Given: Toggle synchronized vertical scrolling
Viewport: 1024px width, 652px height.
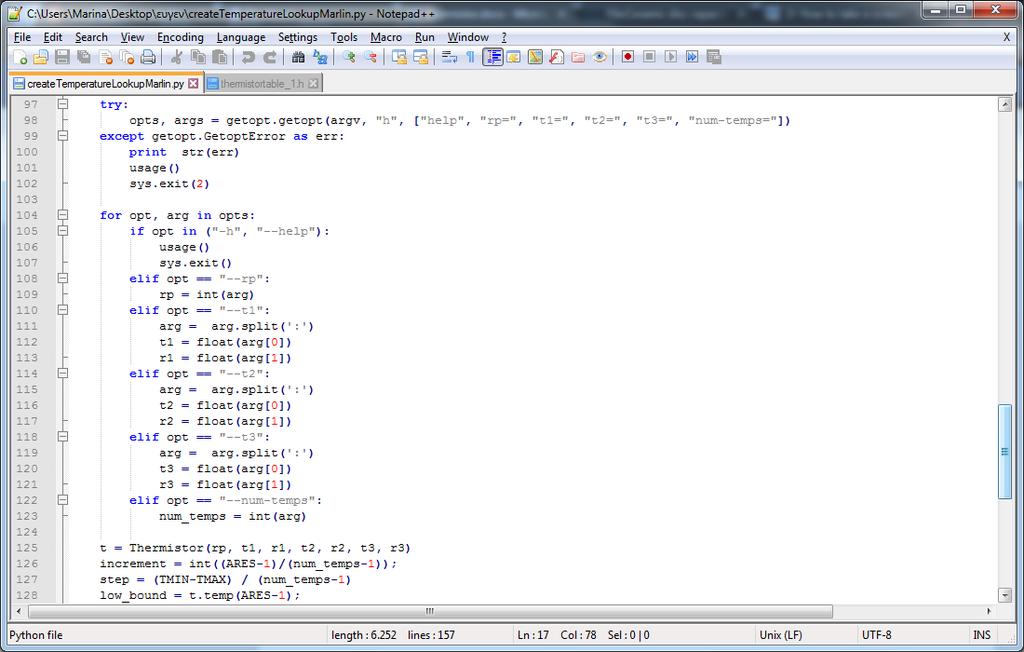Looking at the screenshot, I should tap(399, 57).
